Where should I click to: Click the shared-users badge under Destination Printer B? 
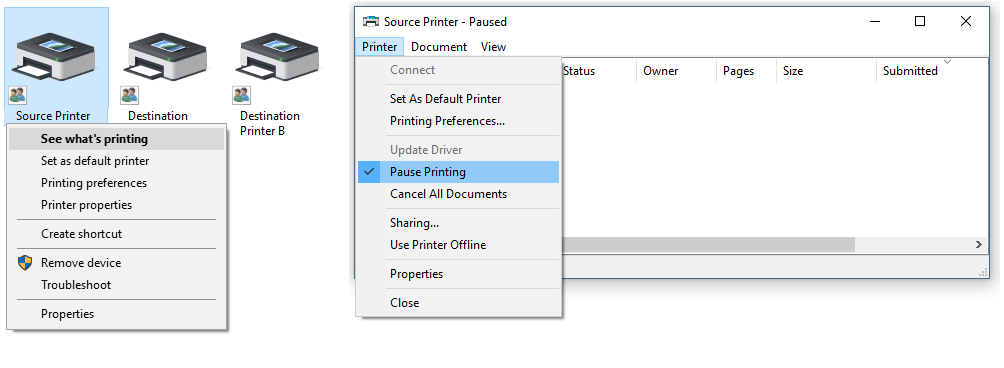click(241, 95)
